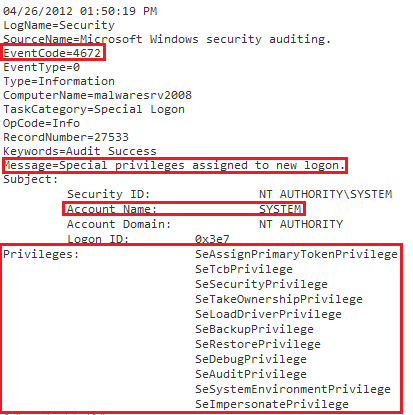Click the RecordNumber=27533 line
This screenshot has height=415, width=413.
tap(66, 137)
